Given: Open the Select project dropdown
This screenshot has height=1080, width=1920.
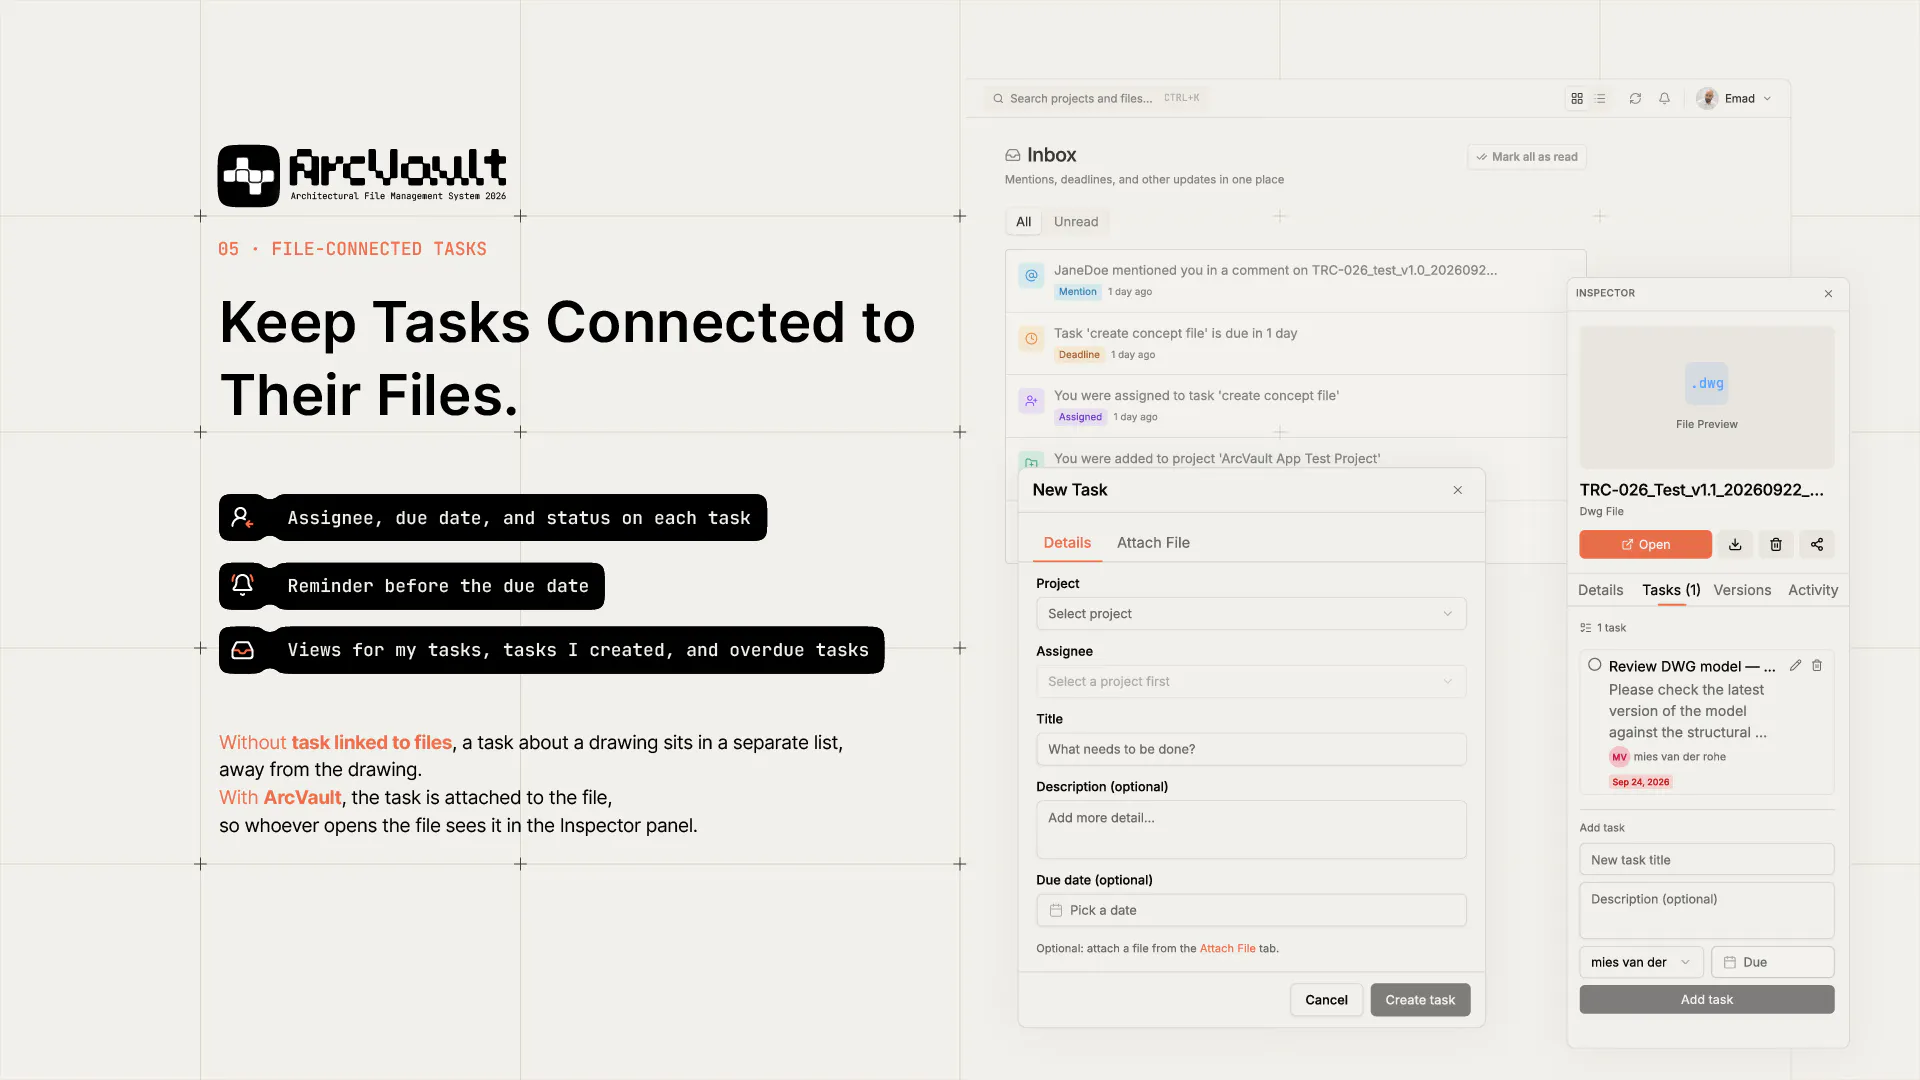Looking at the screenshot, I should [x=1251, y=614].
